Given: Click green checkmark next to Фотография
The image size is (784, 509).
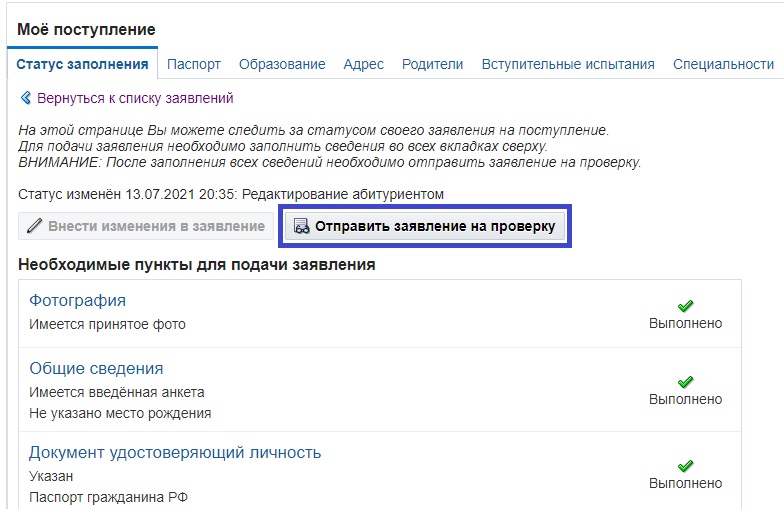Looking at the screenshot, I should (x=686, y=306).
